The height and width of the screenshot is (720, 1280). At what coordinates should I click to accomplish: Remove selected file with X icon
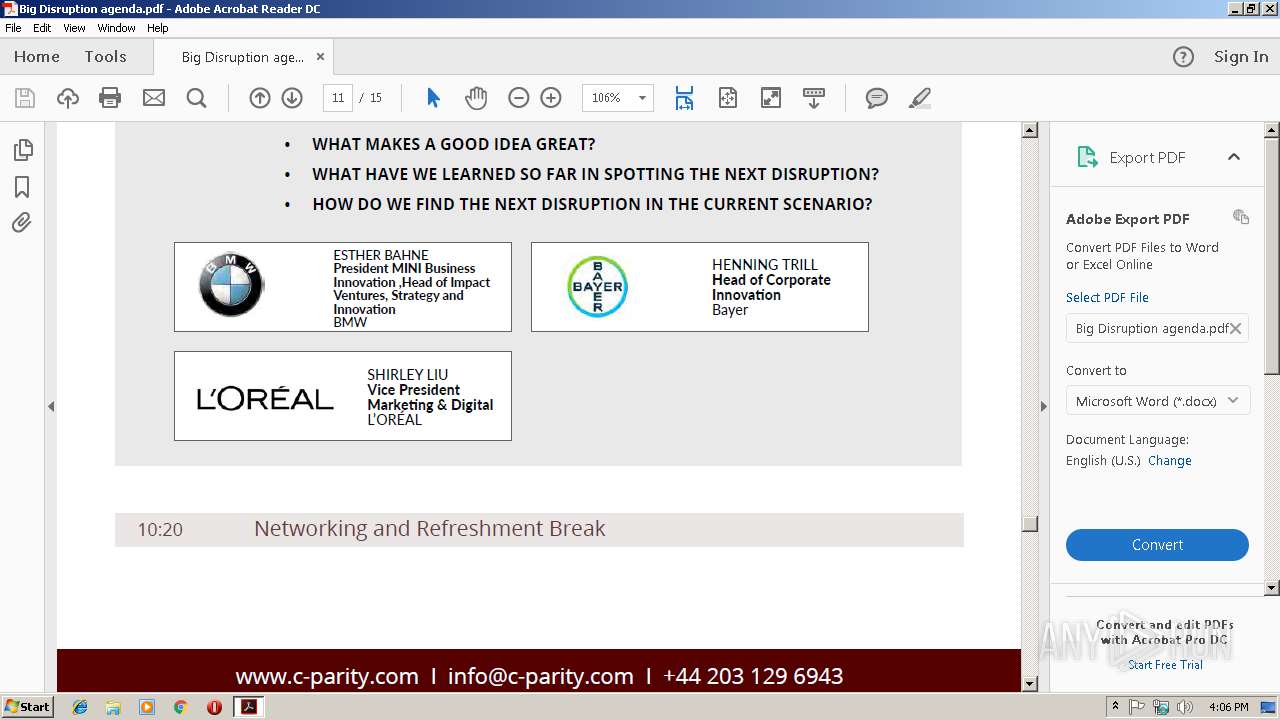[x=1236, y=328]
